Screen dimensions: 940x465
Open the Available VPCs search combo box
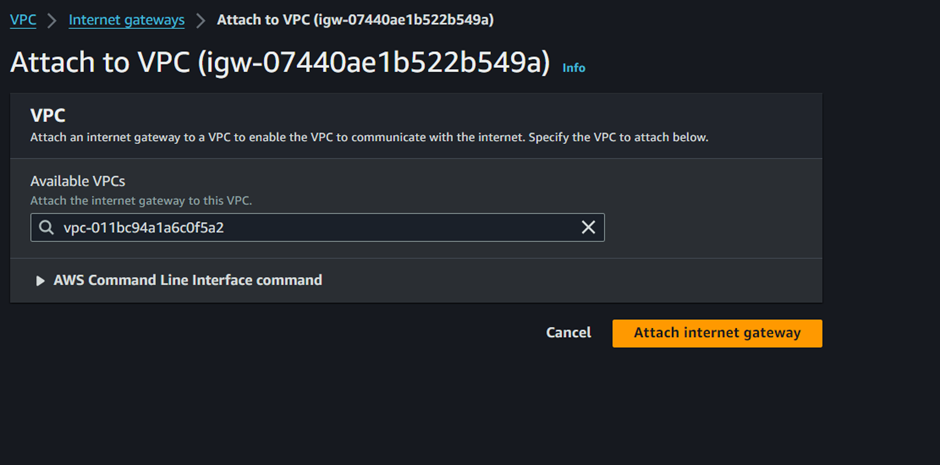[317, 228]
